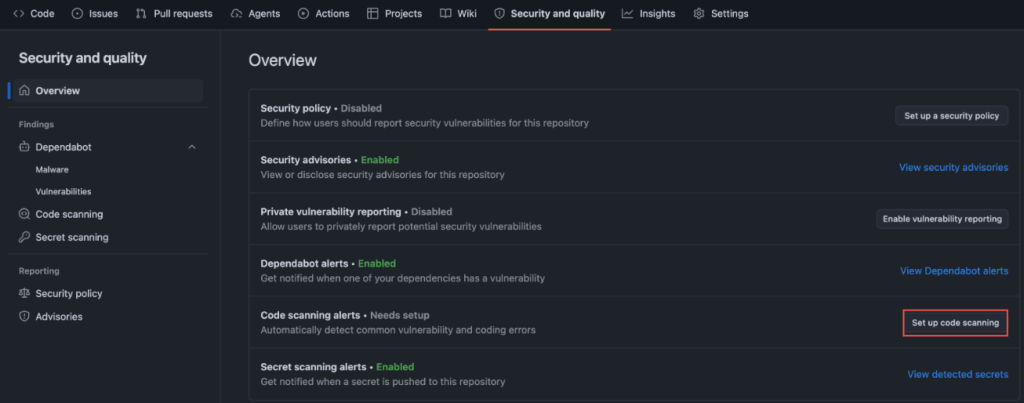1024x403 pixels.
Task: Click the Insights graph icon
Action: point(628,13)
